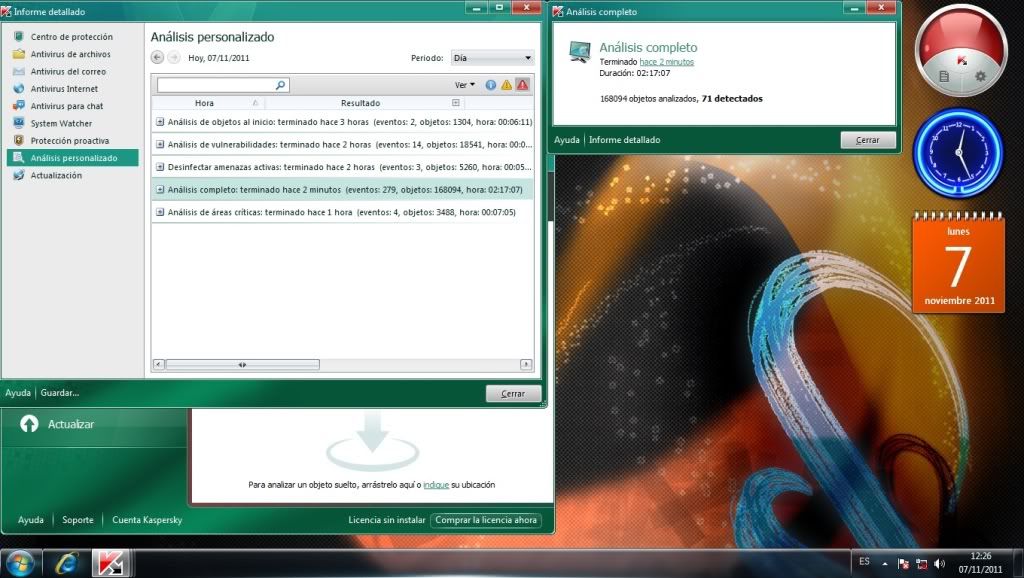Screen dimensions: 1024x578
Task: Expand Análisis de áreas críticas row
Action: (160, 212)
